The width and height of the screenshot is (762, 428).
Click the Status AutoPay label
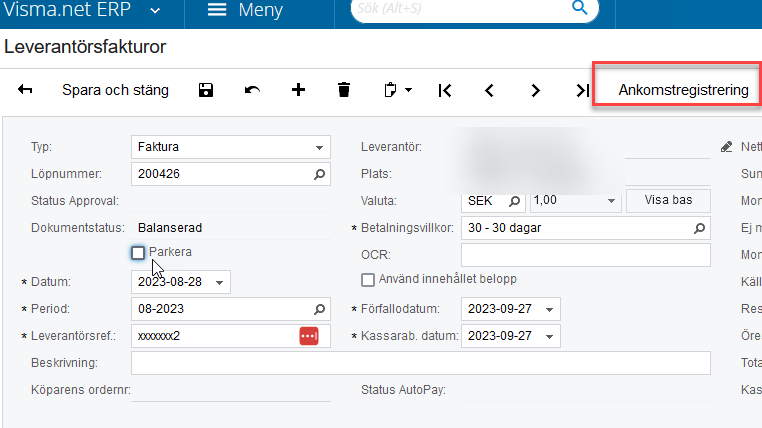point(403,390)
